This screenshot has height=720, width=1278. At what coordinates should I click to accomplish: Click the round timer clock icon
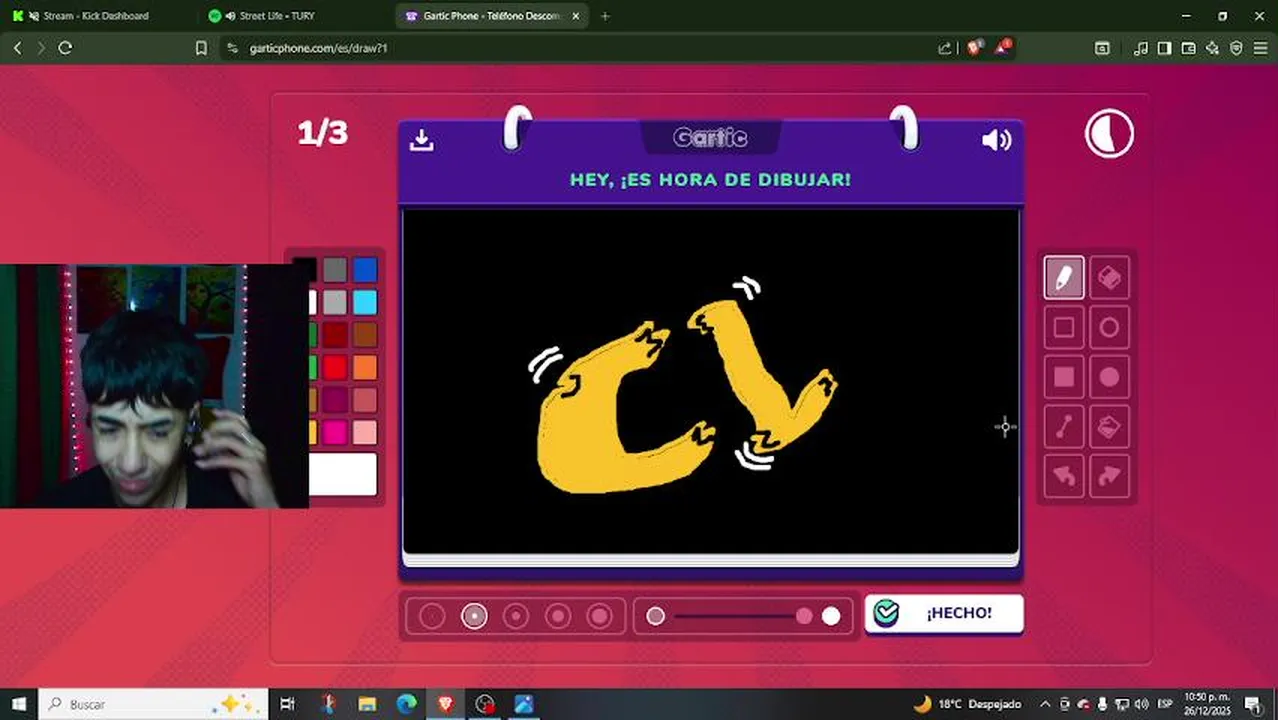pyautogui.click(x=1109, y=134)
